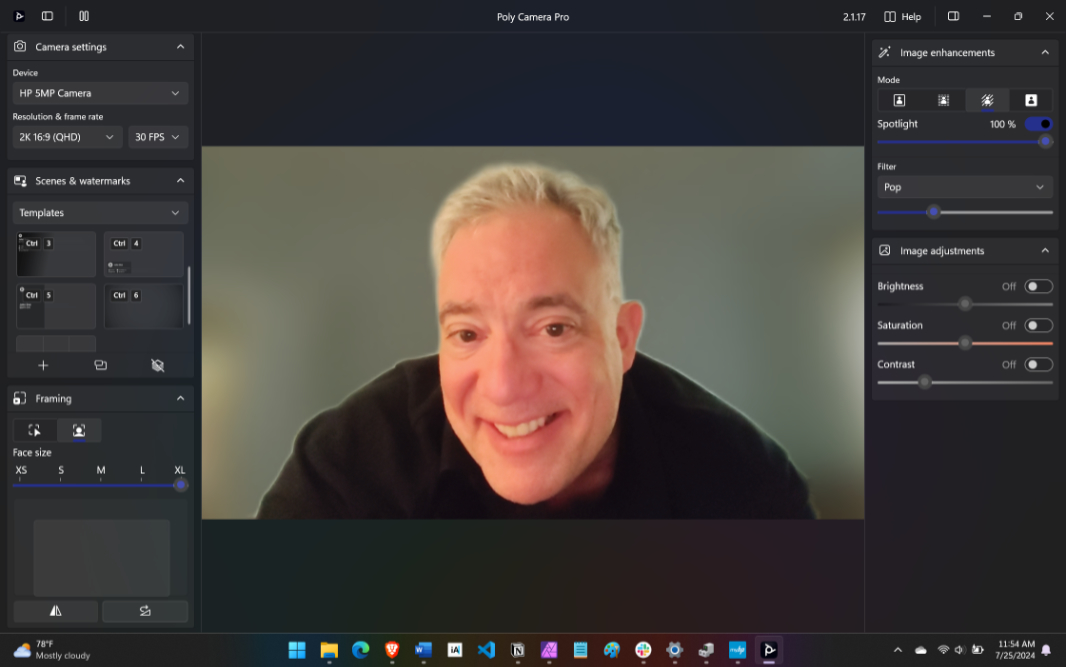The image size is (1066, 667).
Task: Open Notion from the taskbar
Action: coord(517,650)
